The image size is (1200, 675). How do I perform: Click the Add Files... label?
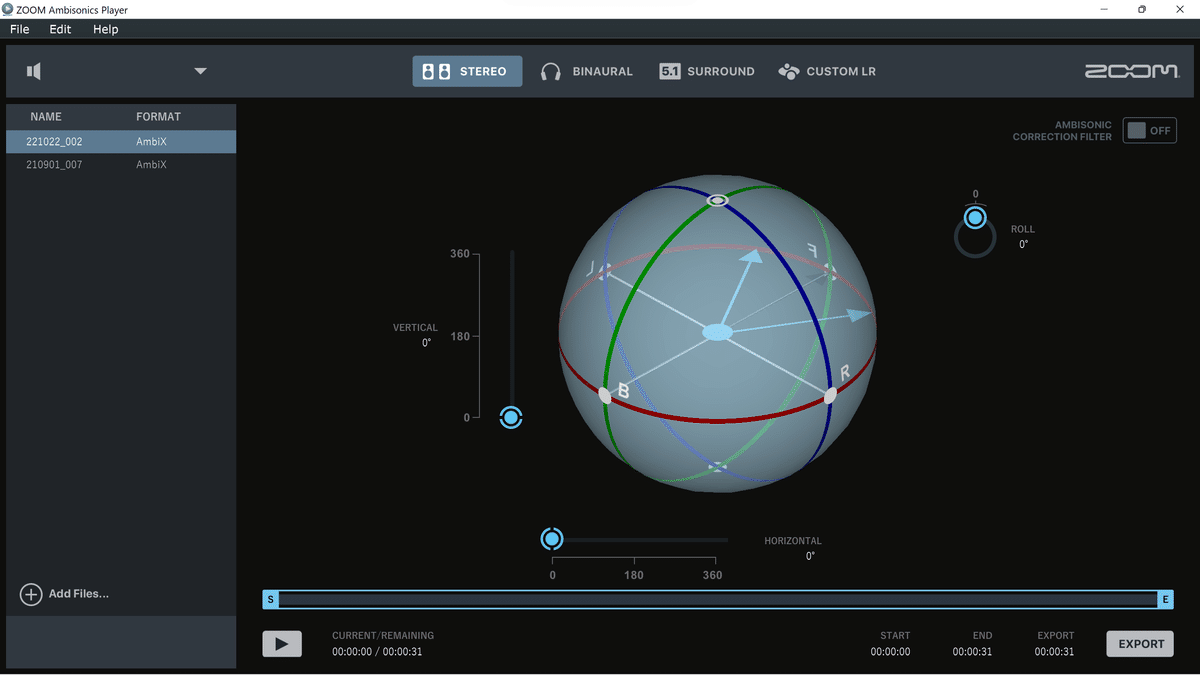click(x=79, y=594)
